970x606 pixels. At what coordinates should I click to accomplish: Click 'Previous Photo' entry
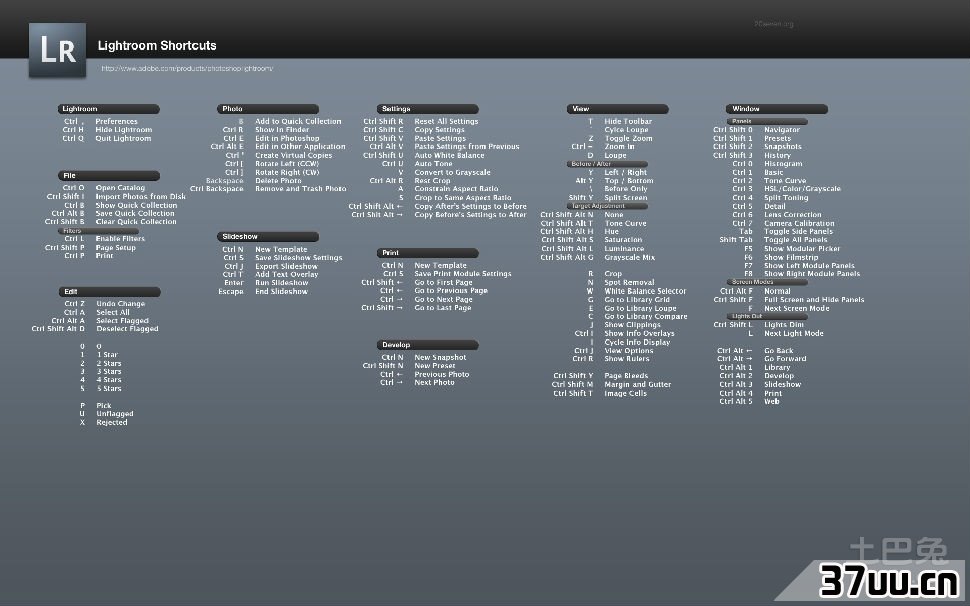click(x=442, y=374)
